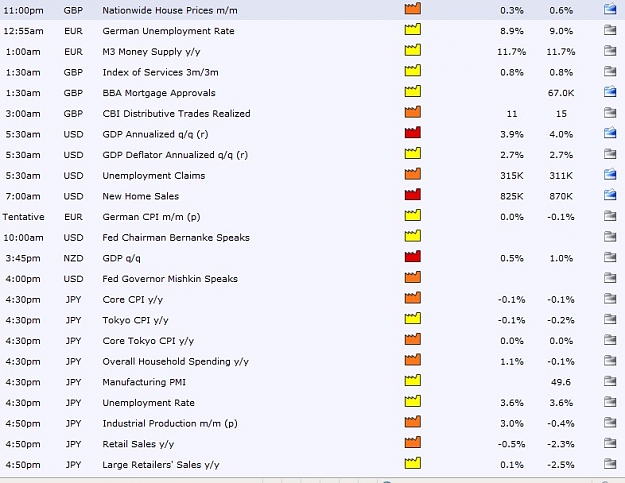625x483 pixels.
Task: Open detail folder for German CPI m/m (p)
Action: [610, 216]
